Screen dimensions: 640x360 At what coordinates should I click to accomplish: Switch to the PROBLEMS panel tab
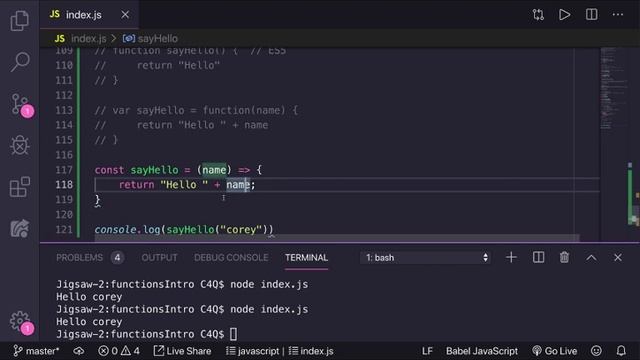point(79,258)
